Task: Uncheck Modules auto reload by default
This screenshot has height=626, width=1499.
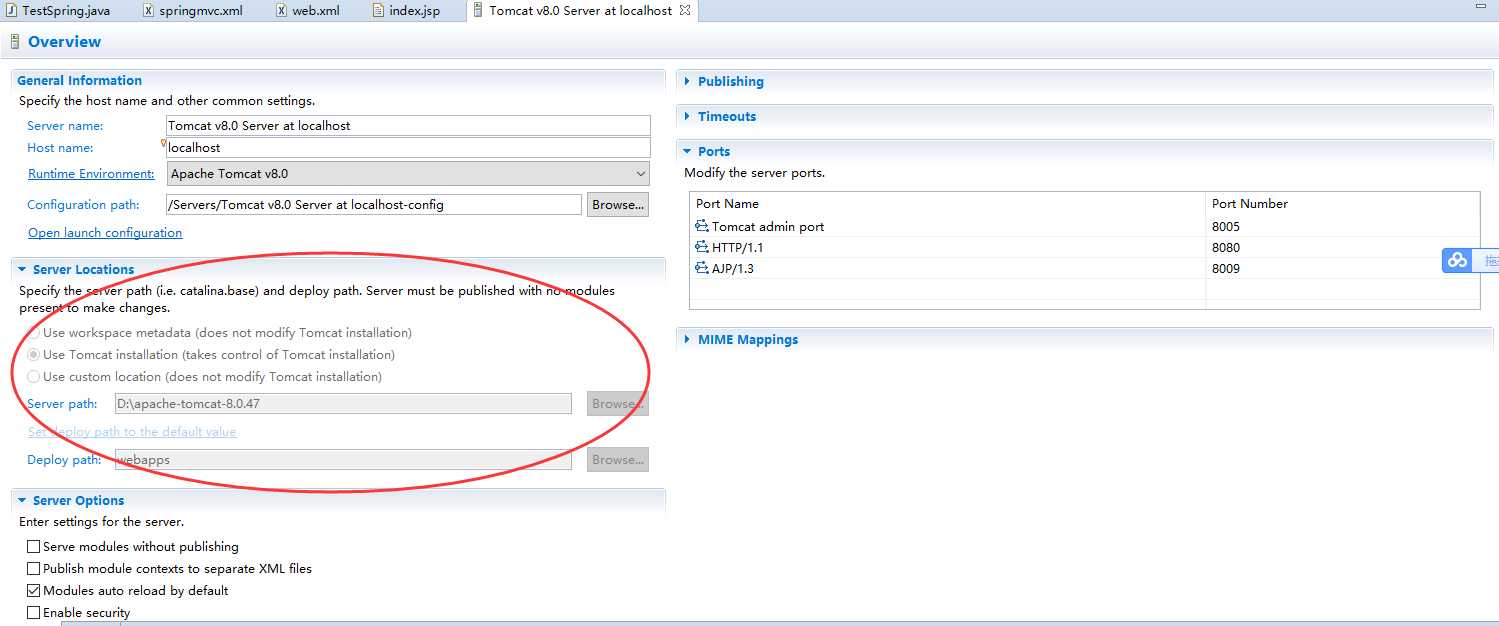Action: click(x=34, y=591)
